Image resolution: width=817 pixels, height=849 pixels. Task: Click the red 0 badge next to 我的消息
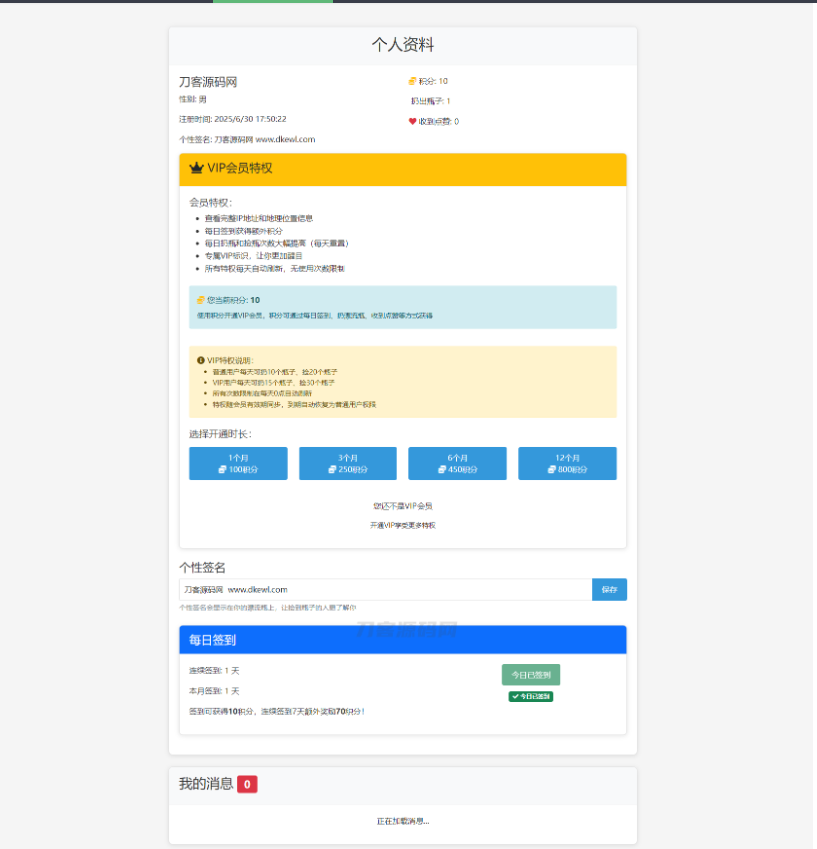pyautogui.click(x=247, y=784)
